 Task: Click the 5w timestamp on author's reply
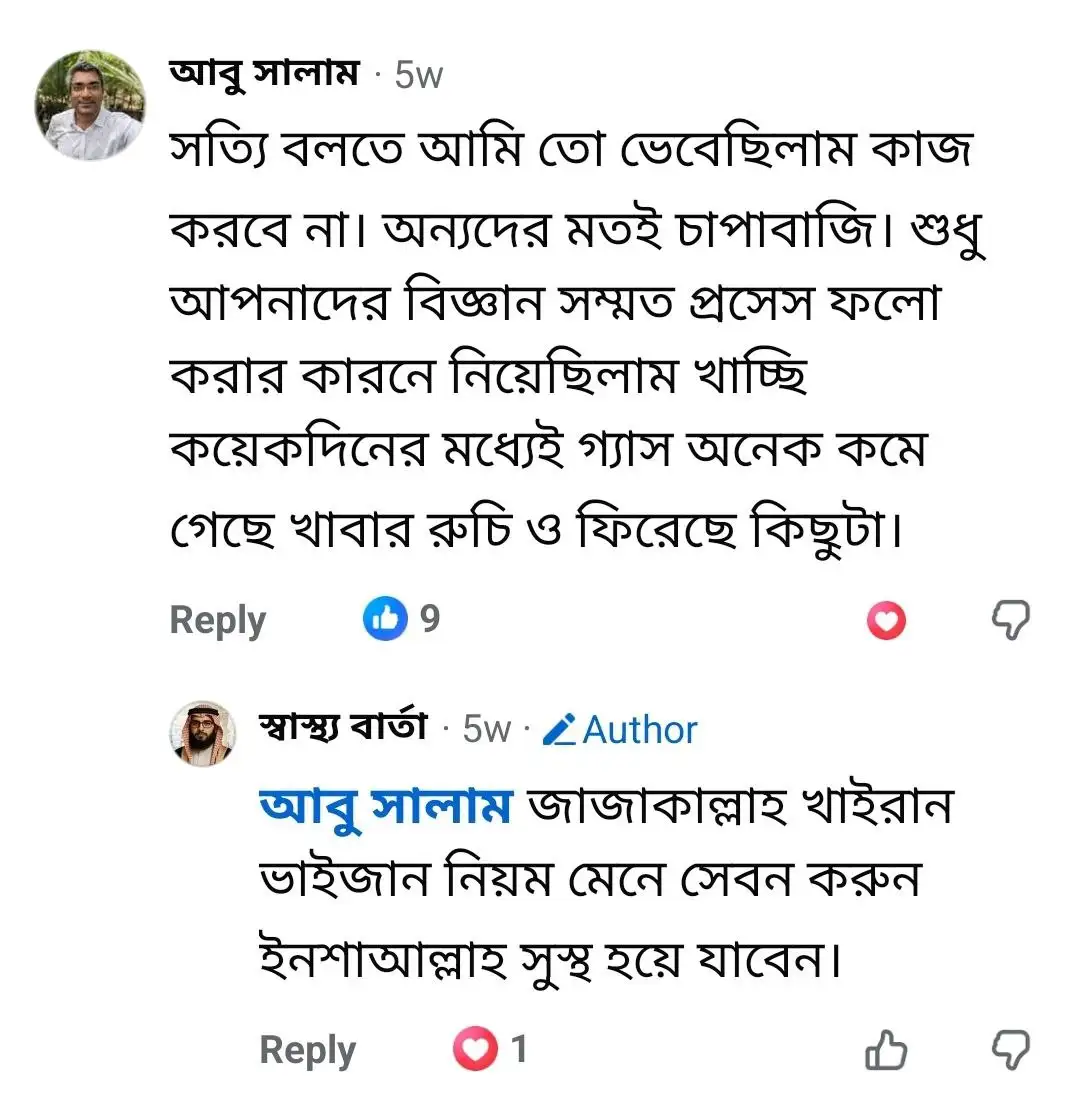(x=487, y=730)
